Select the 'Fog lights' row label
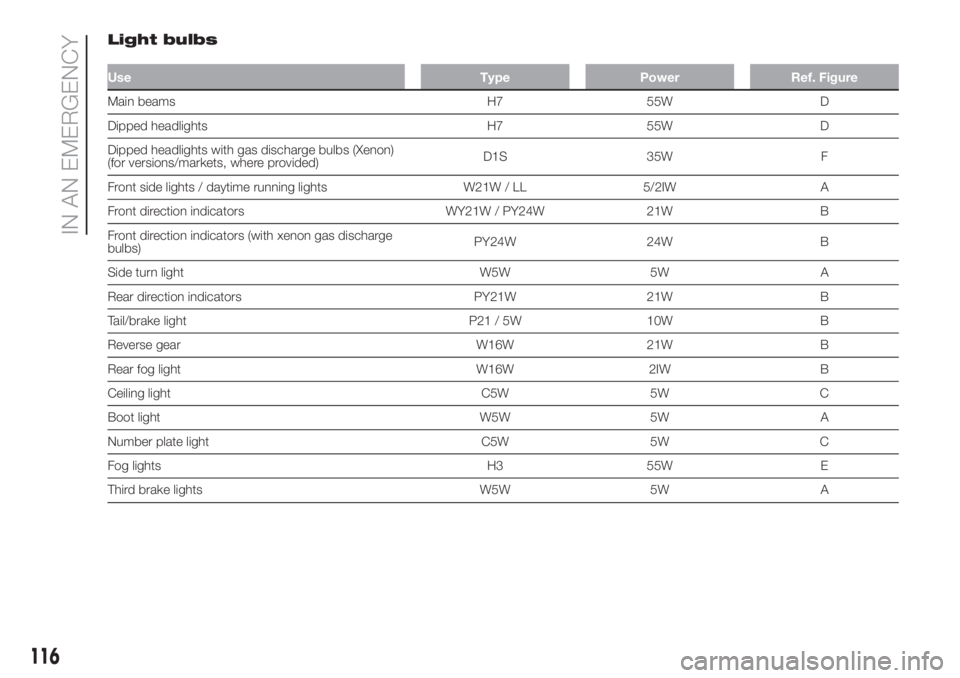 tap(134, 466)
